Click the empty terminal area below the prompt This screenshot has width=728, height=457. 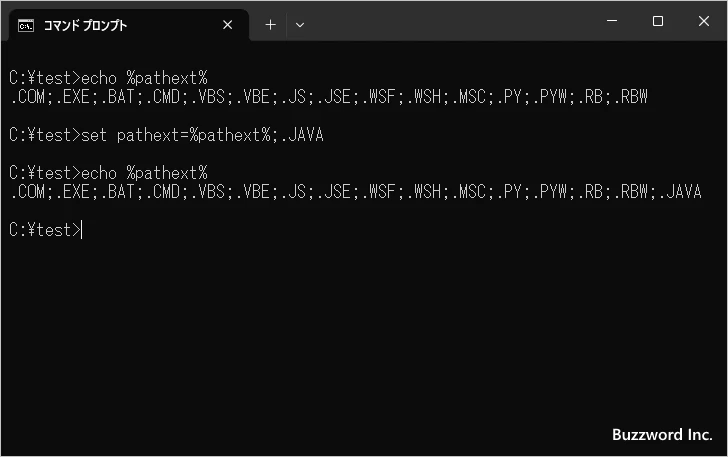364,334
